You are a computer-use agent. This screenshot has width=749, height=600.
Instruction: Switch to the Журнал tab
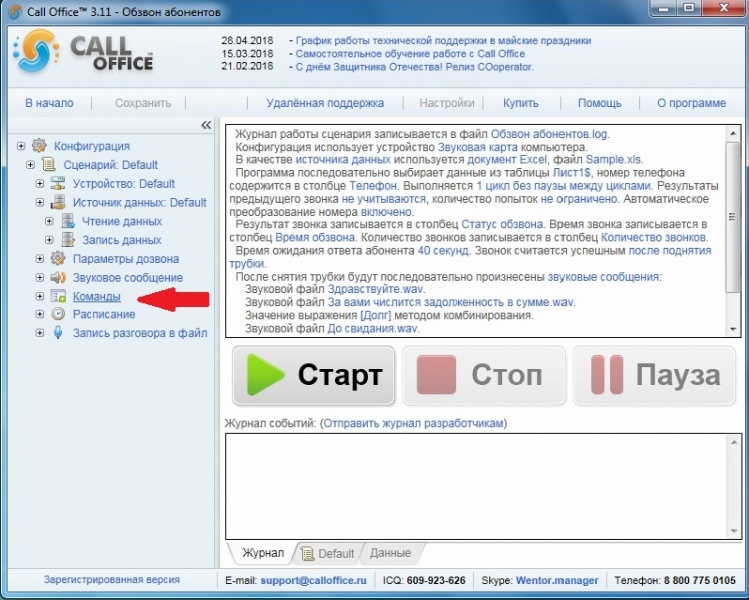point(262,553)
